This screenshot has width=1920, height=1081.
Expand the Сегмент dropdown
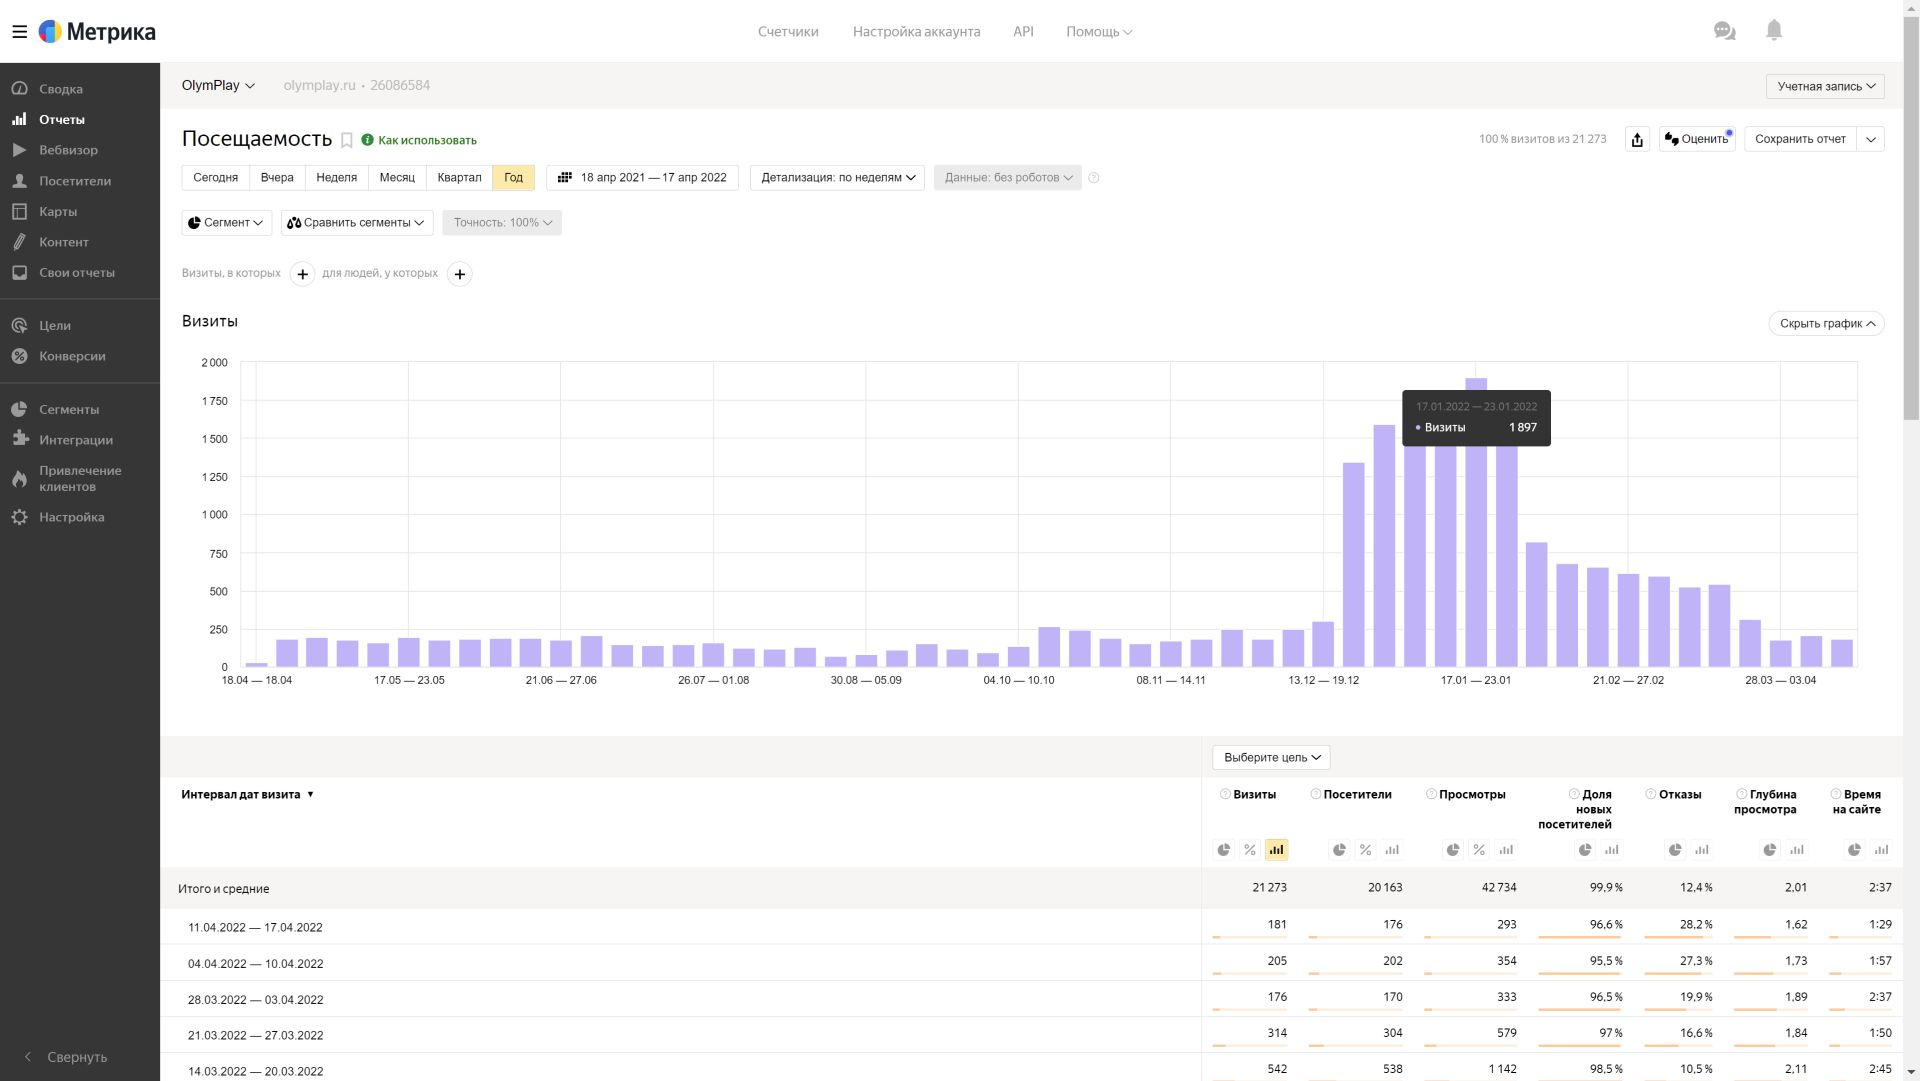227,223
